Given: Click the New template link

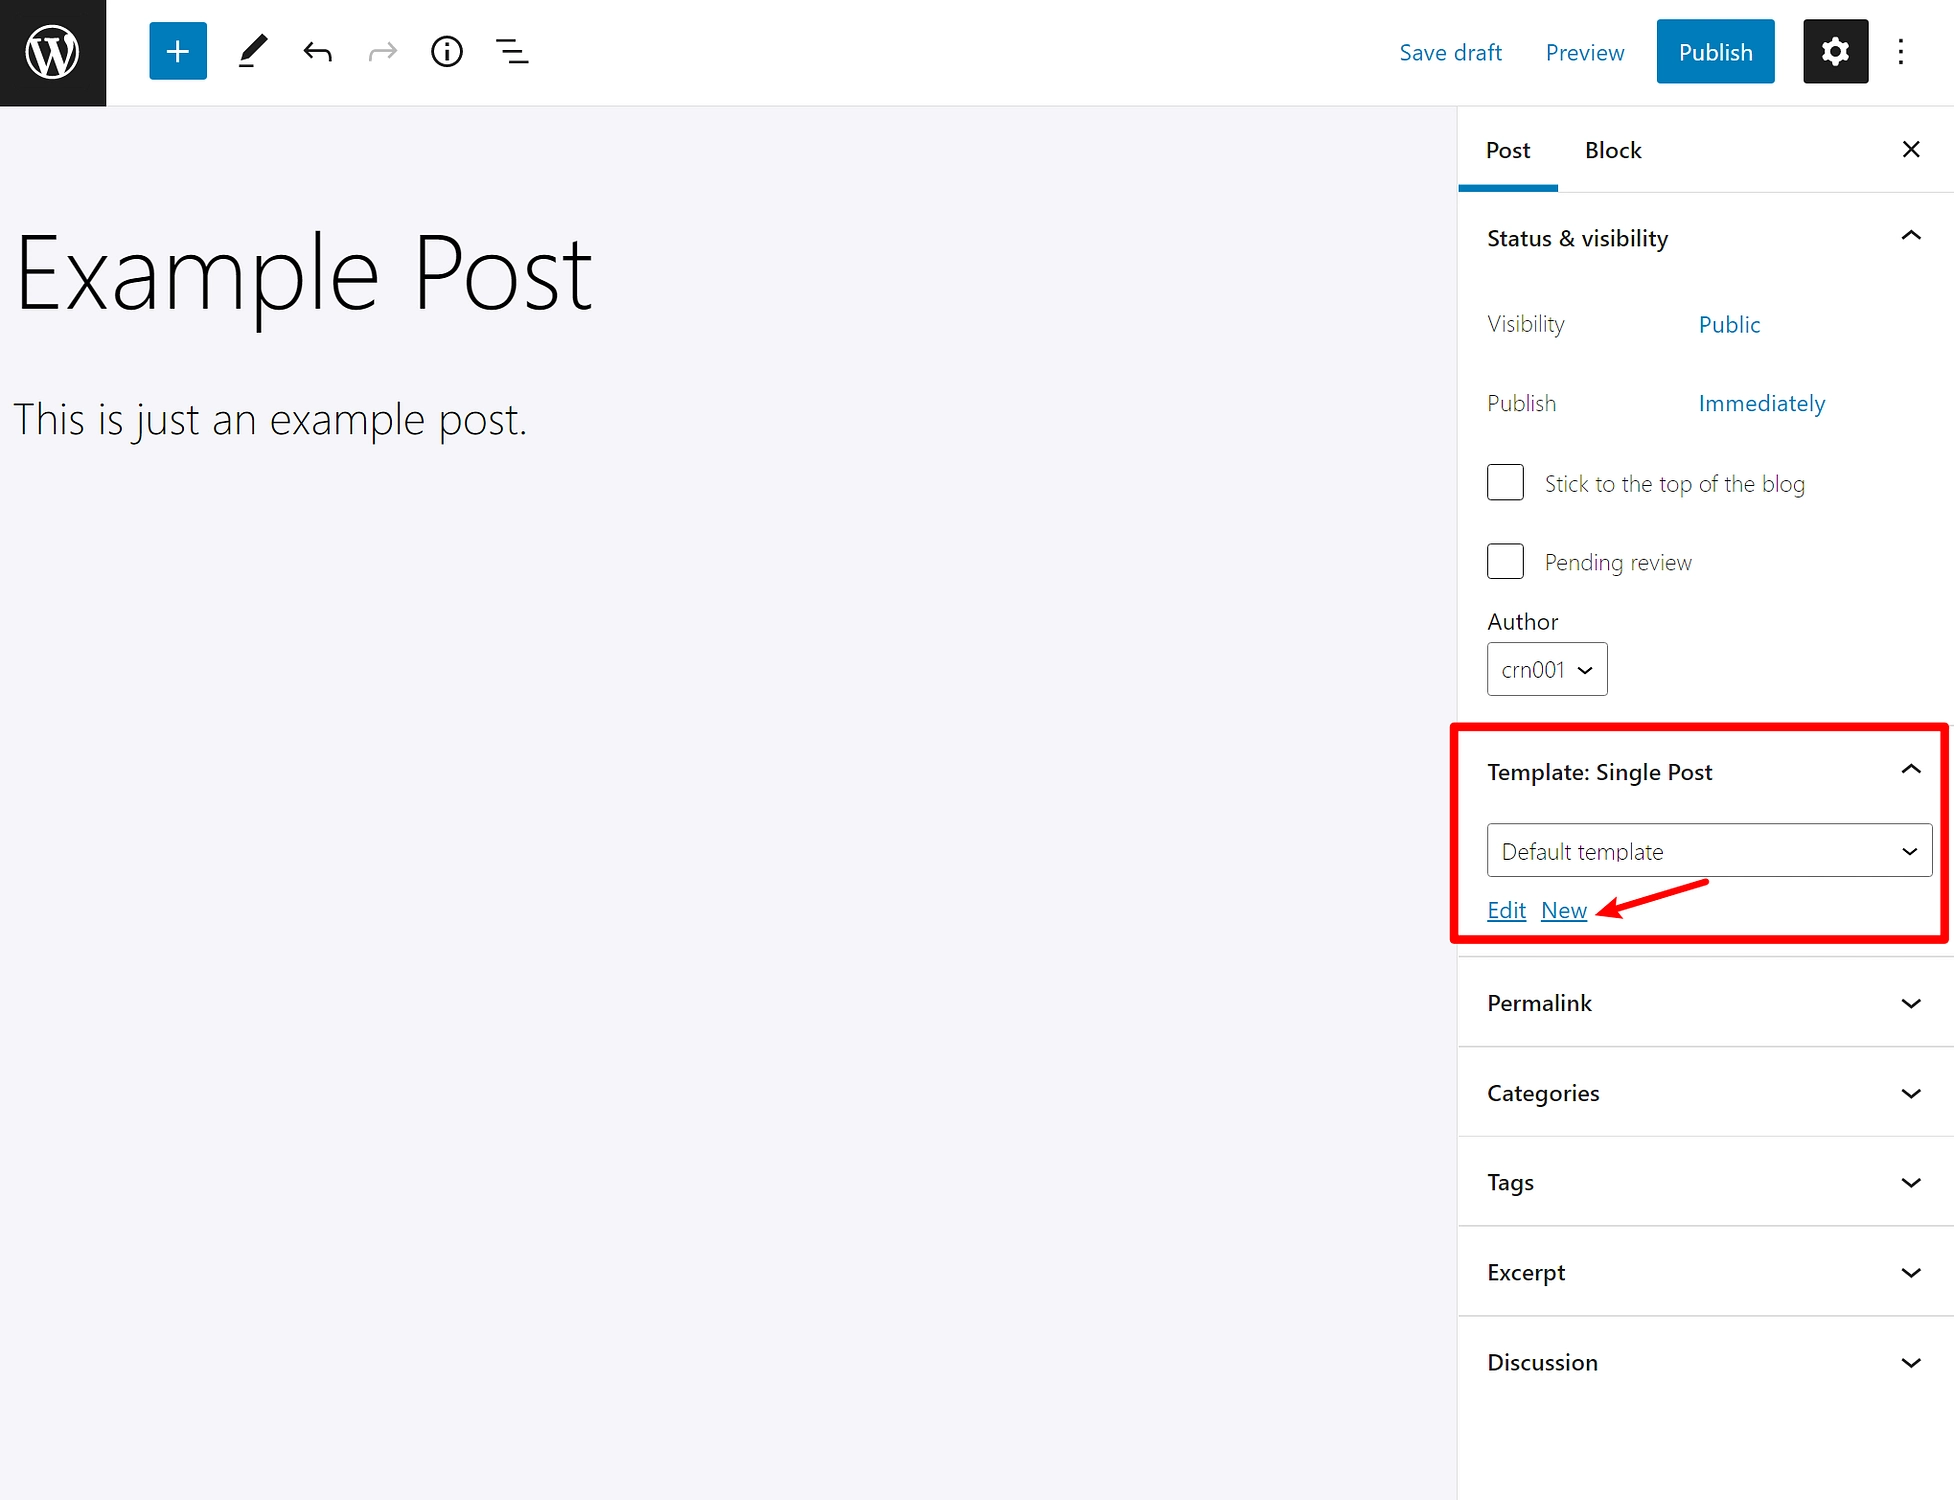Looking at the screenshot, I should coord(1563,909).
